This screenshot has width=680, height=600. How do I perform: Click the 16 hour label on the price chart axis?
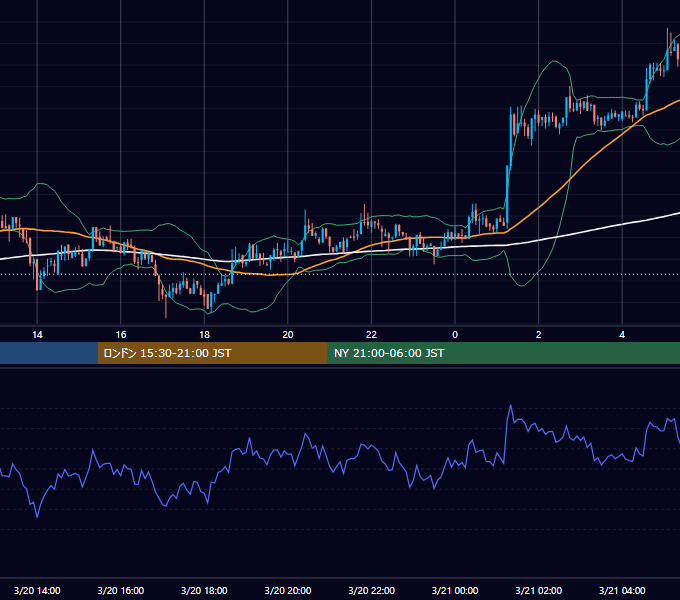(x=121, y=335)
